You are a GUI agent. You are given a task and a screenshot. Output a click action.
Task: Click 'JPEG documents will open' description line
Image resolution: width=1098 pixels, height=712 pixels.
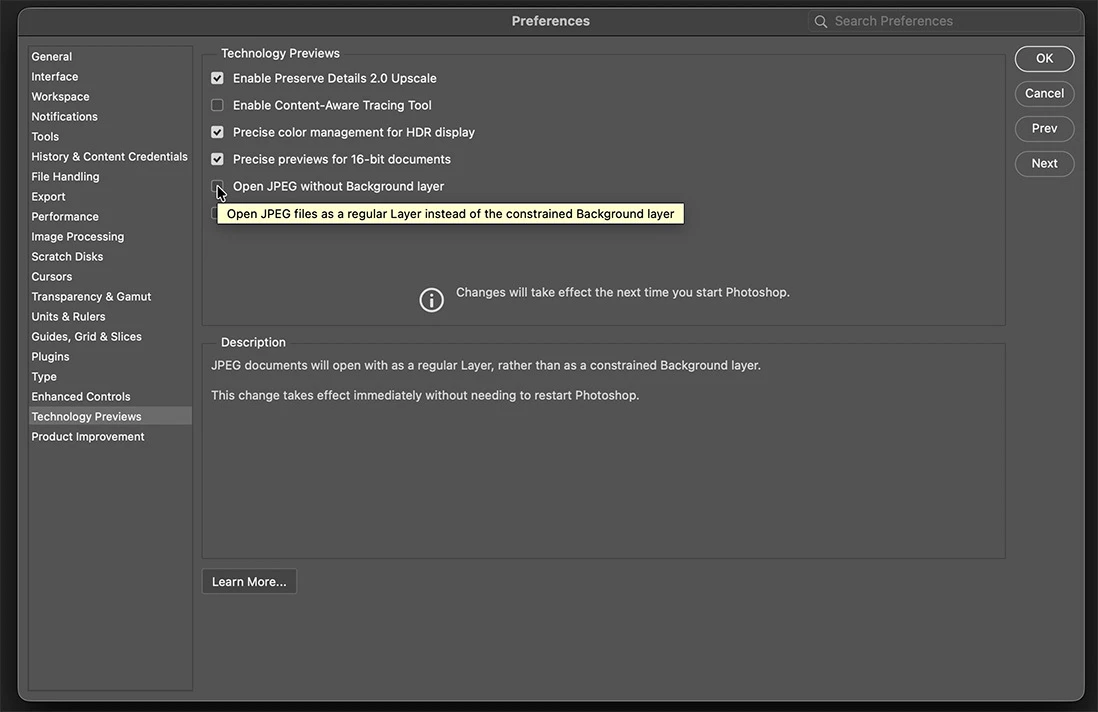click(x=486, y=365)
